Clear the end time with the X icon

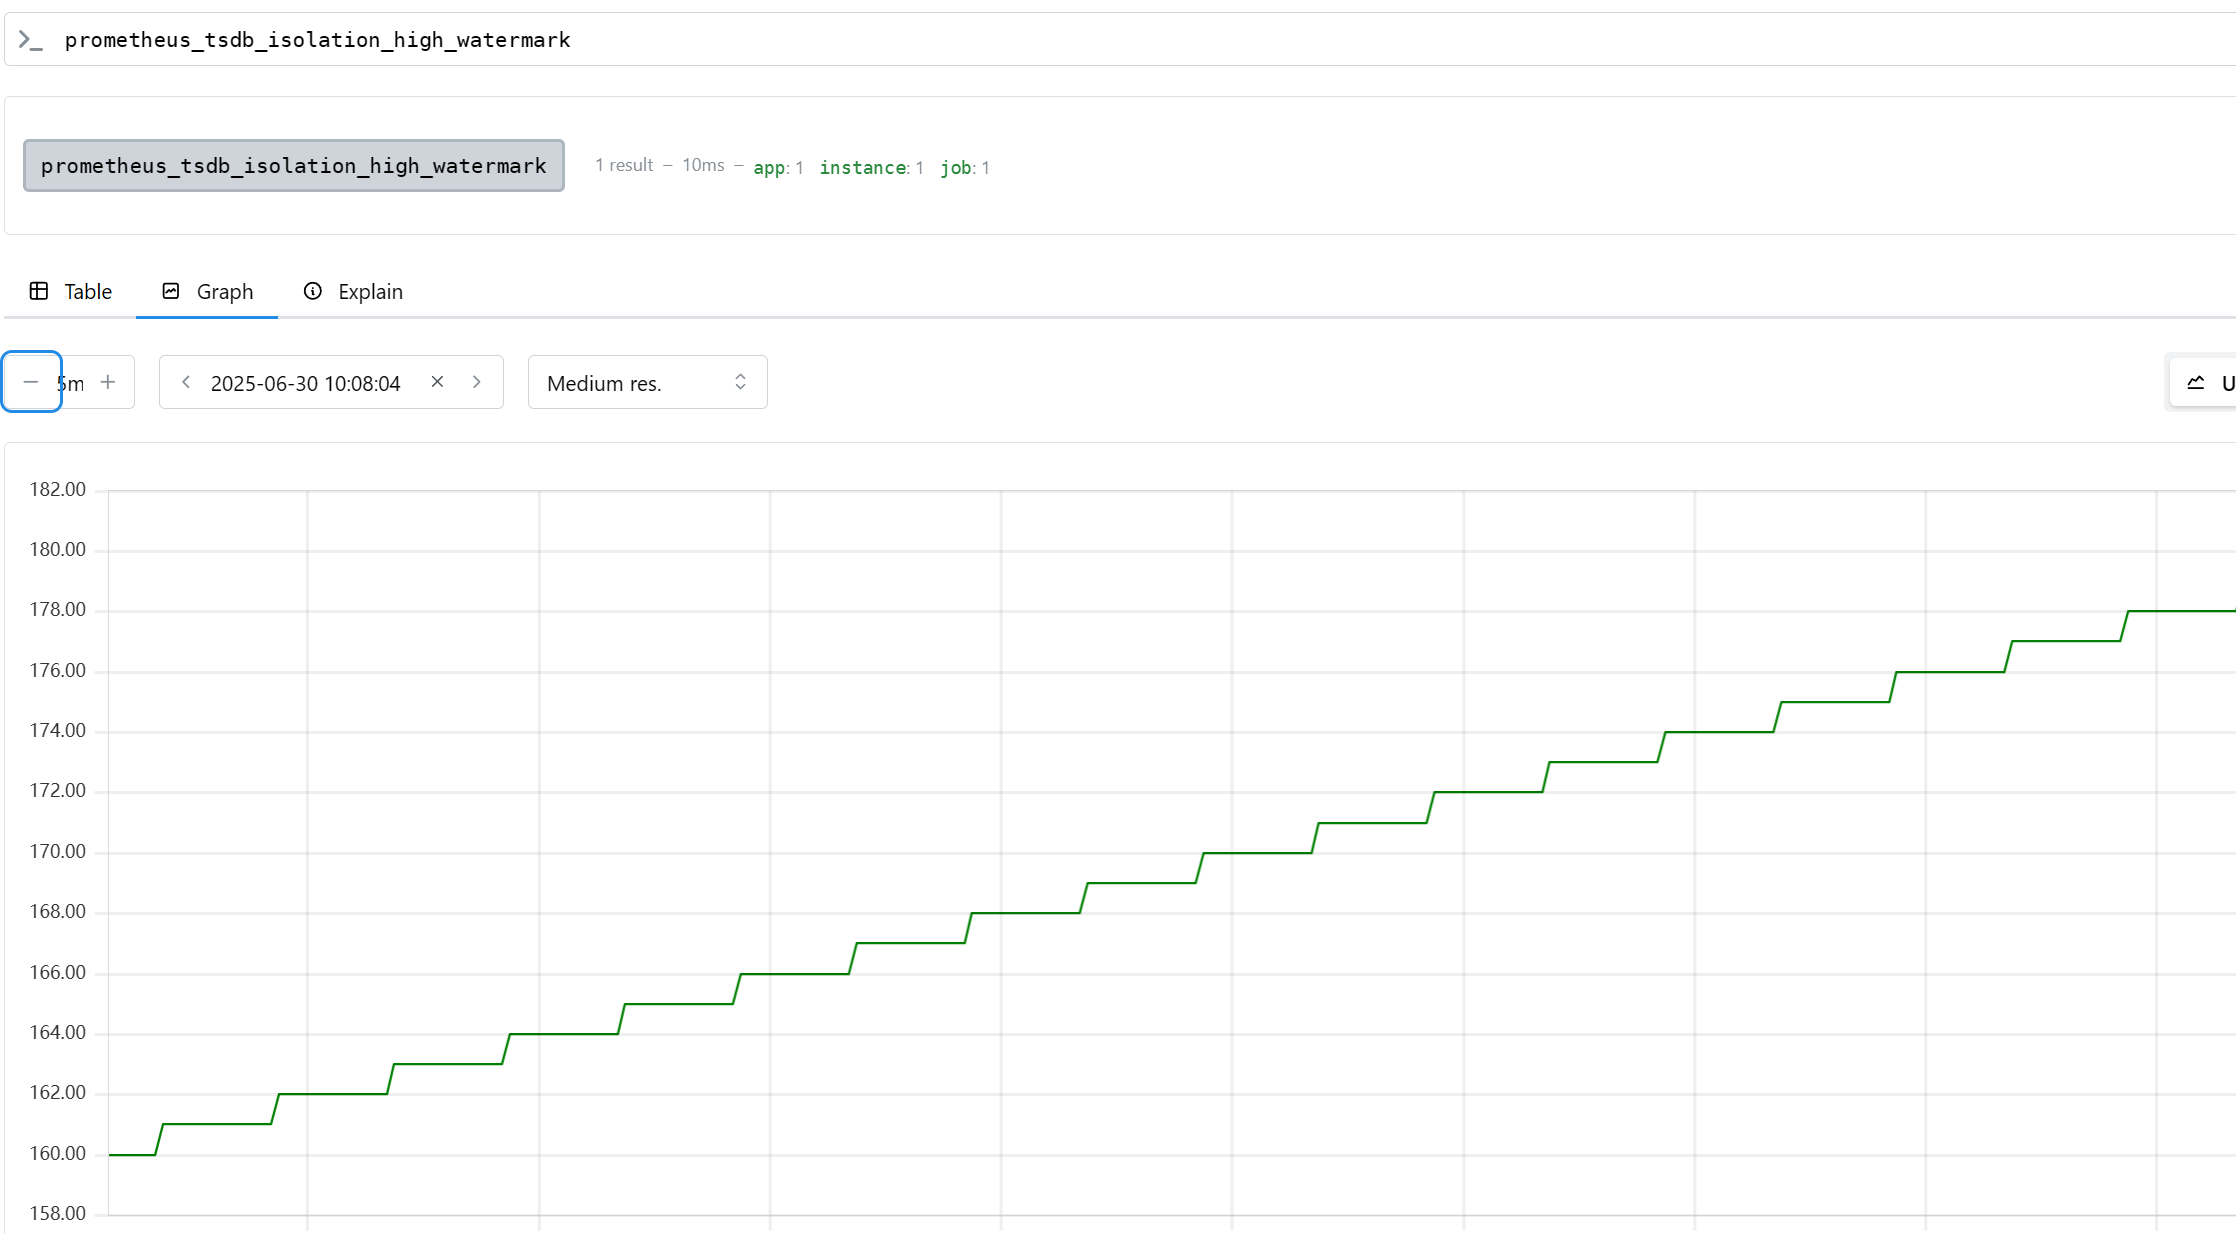coord(437,382)
